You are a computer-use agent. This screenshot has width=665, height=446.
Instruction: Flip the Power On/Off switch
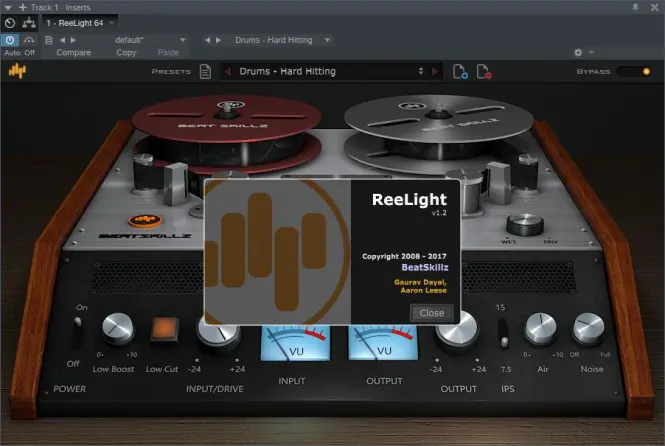pos(78,333)
